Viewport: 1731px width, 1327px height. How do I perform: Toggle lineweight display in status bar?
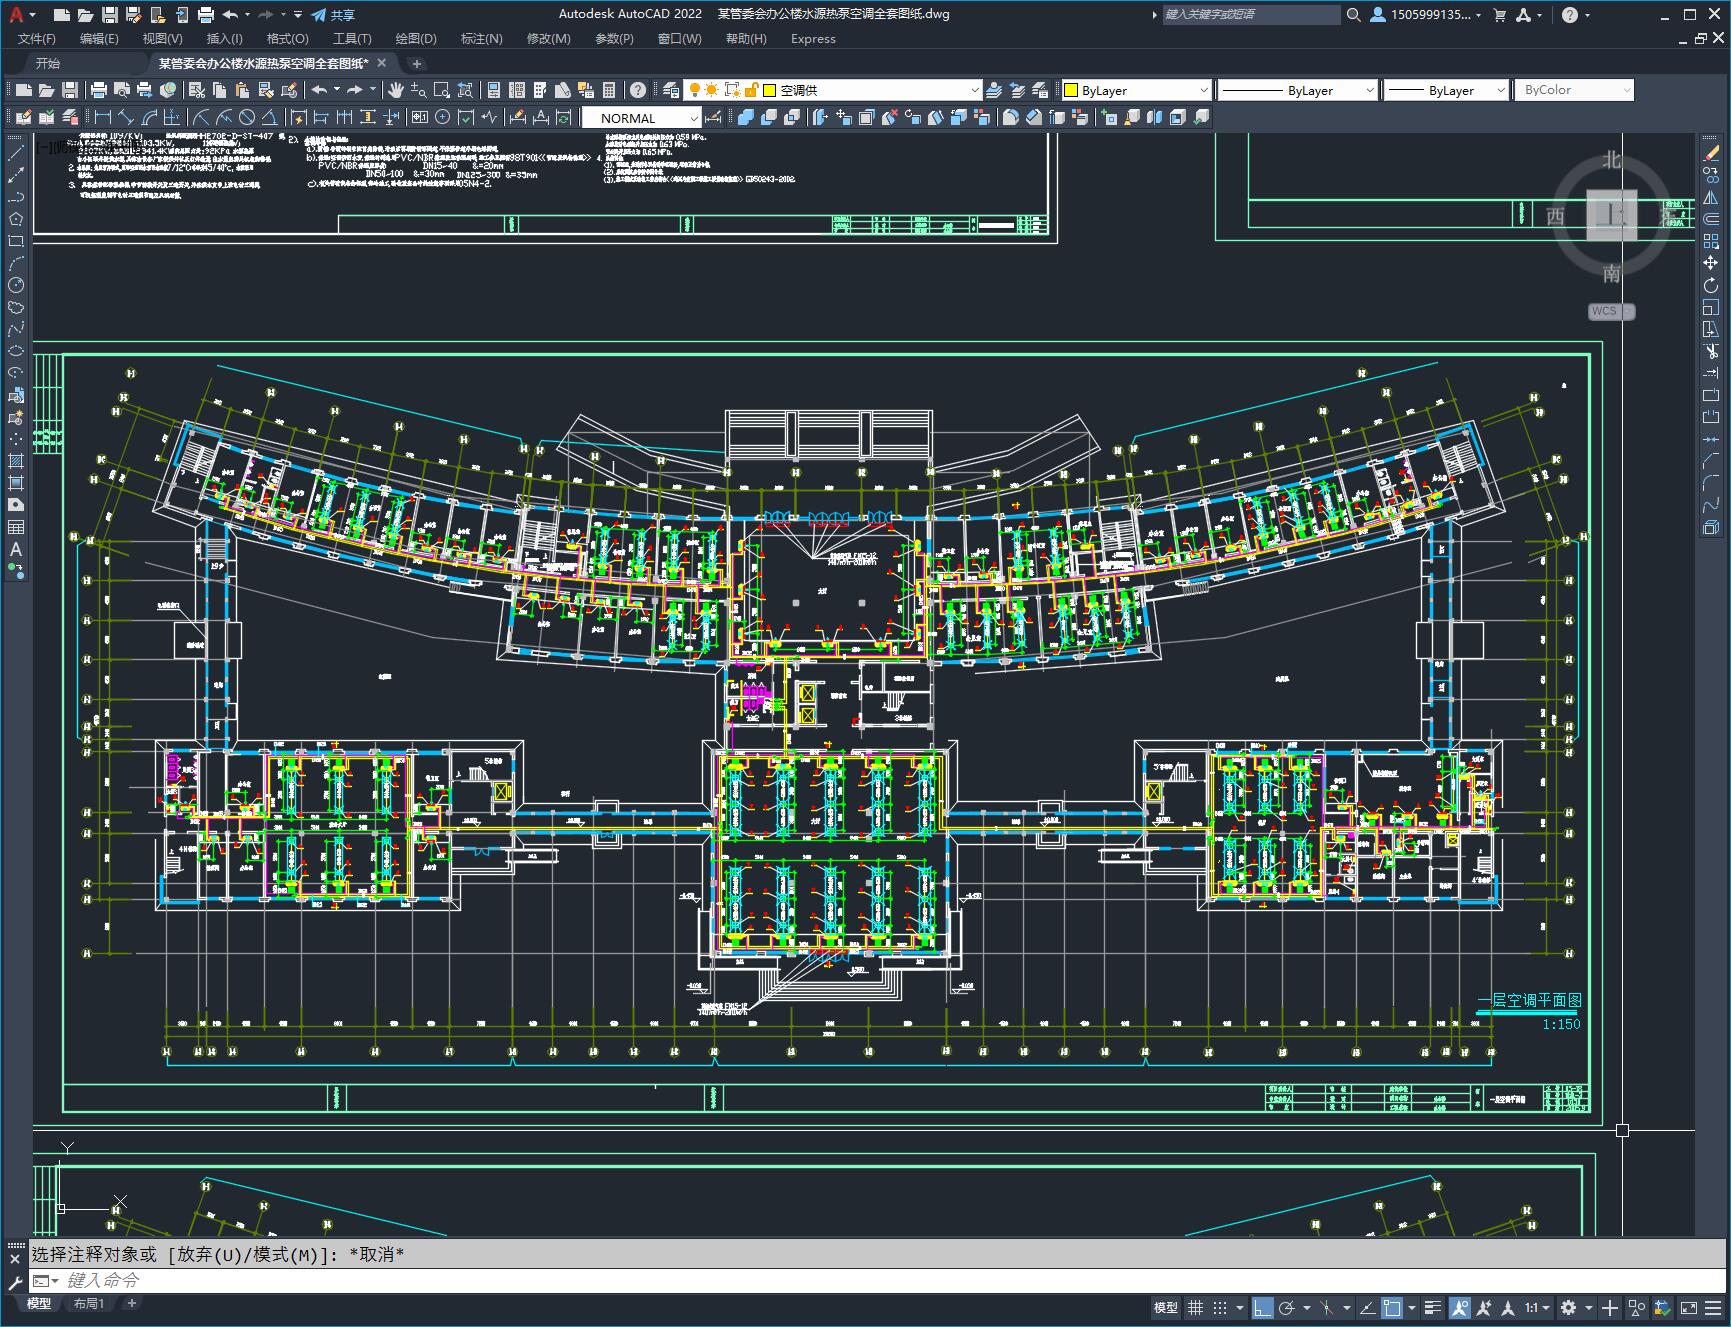tap(1433, 1308)
